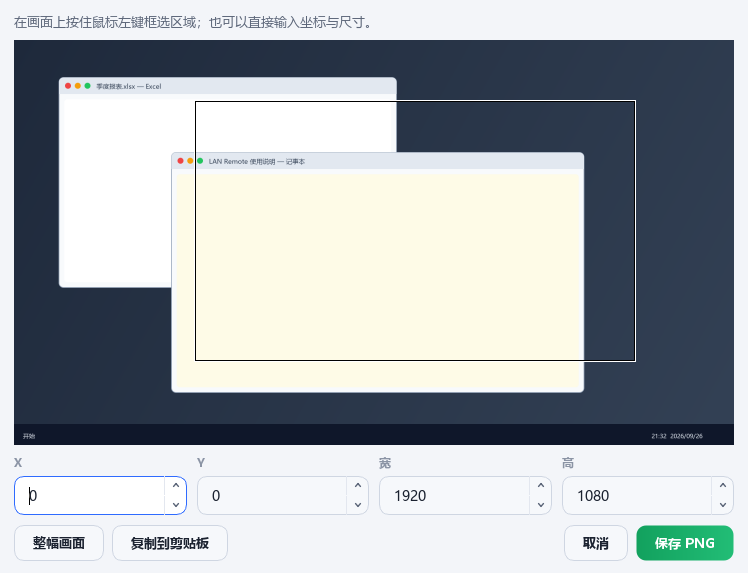Click 复制到剪贴板 copy to clipboard button

point(170,543)
